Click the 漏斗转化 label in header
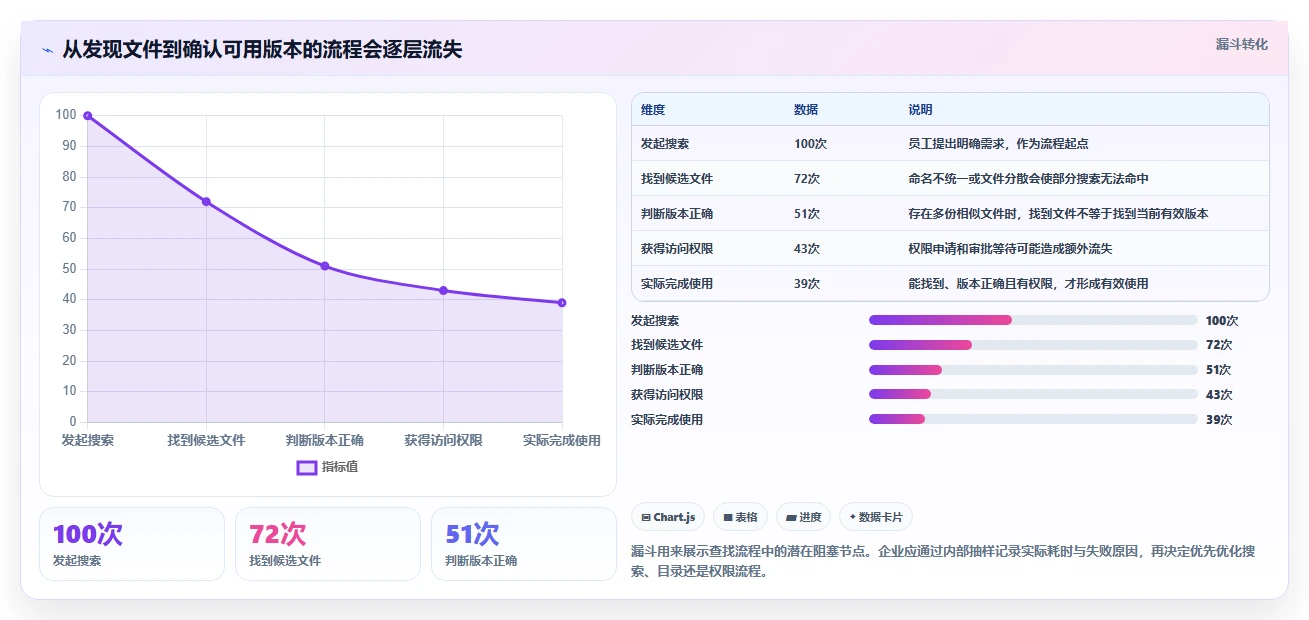Screen dimensions: 1309x620 1241,44
